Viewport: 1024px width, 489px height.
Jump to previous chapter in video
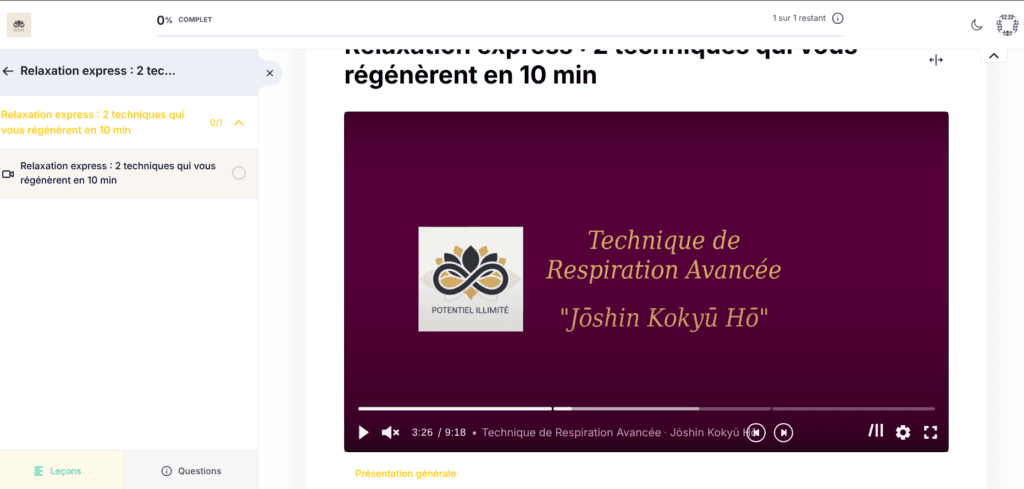point(756,432)
